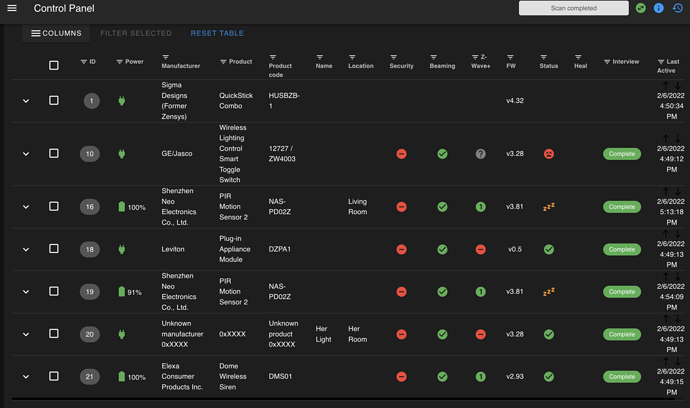The height and width of the screenshot is (408, 690).
Task: Check the box for node 10 GE/Jasco
Action: tap(54, 153)
